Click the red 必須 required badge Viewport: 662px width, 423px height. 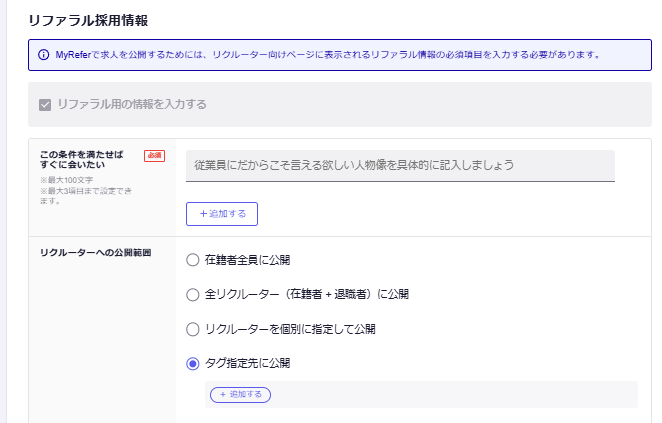[x=154, y=155]
